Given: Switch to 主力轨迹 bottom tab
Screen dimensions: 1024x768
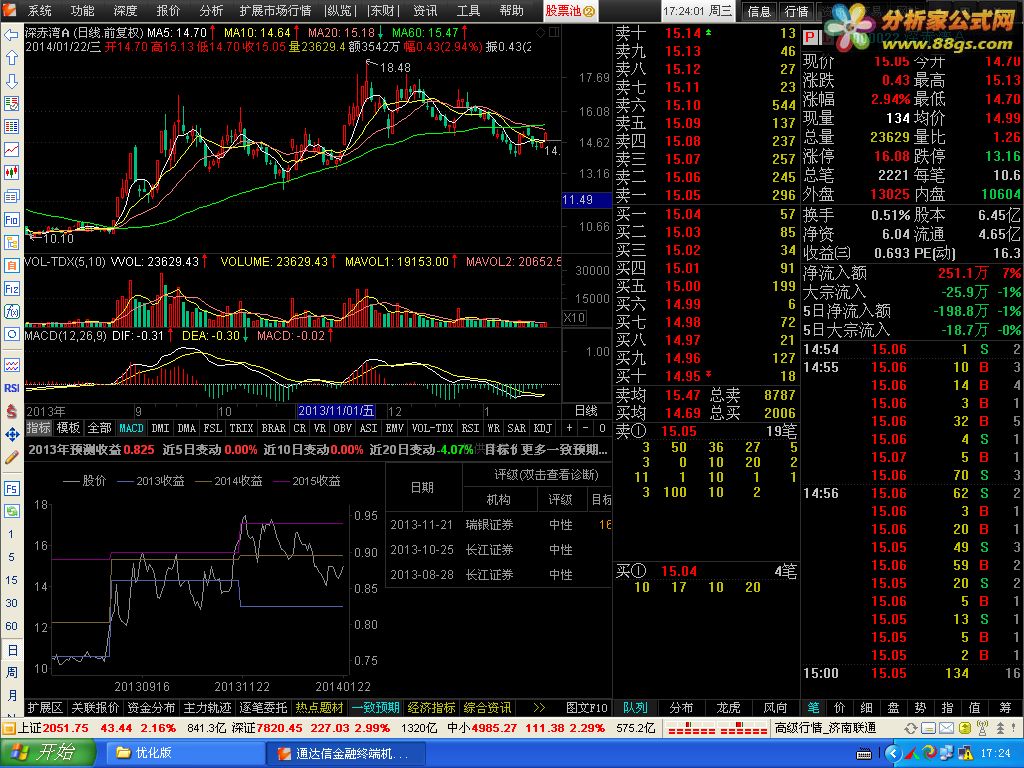Looking at the screenshot, I should pyautogui.click(x=207, y=708).
